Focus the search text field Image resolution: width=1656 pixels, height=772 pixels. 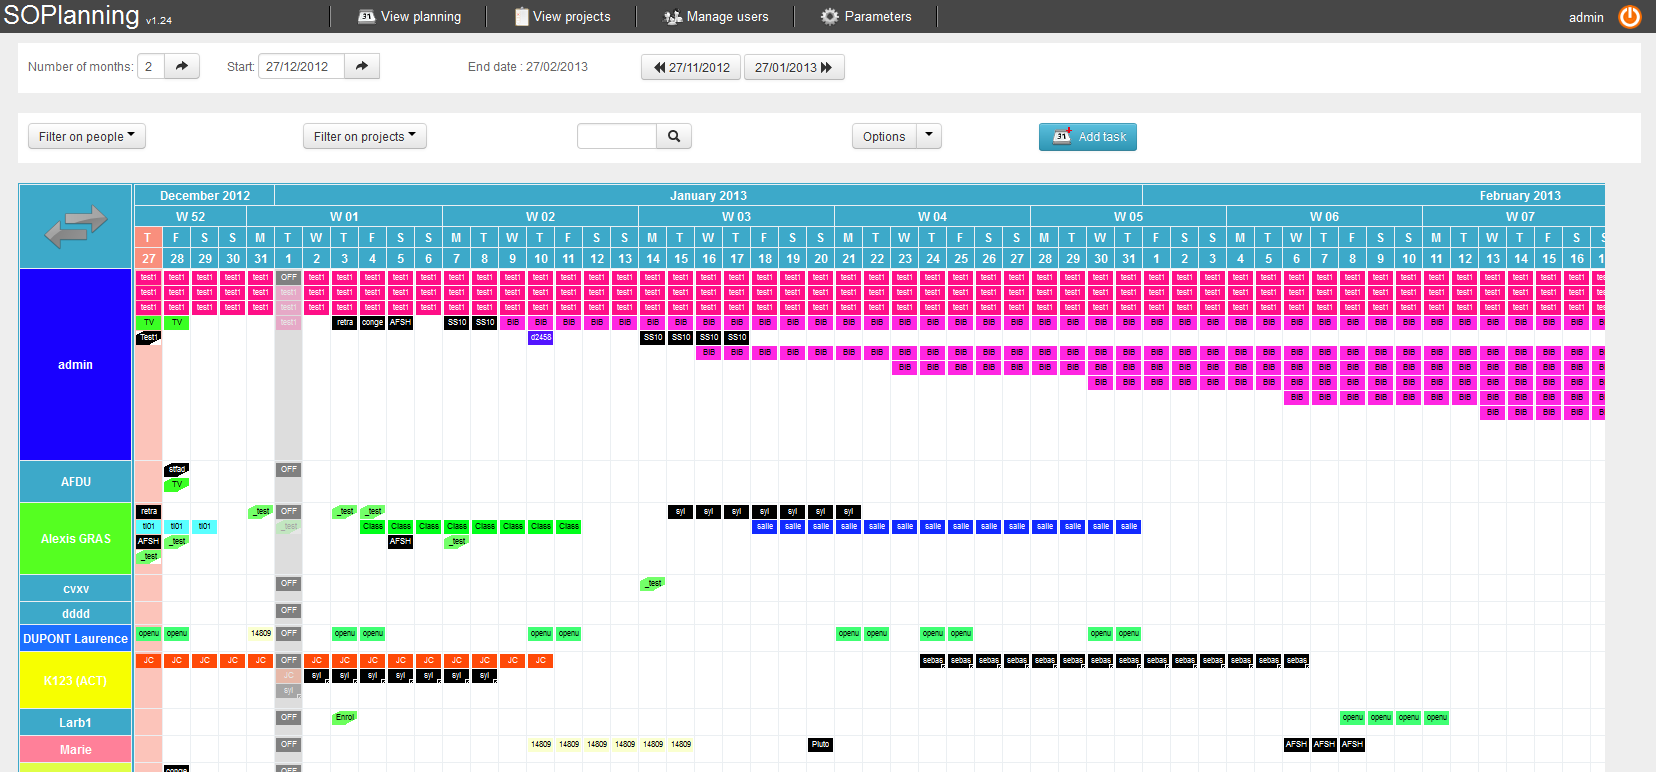617,137
